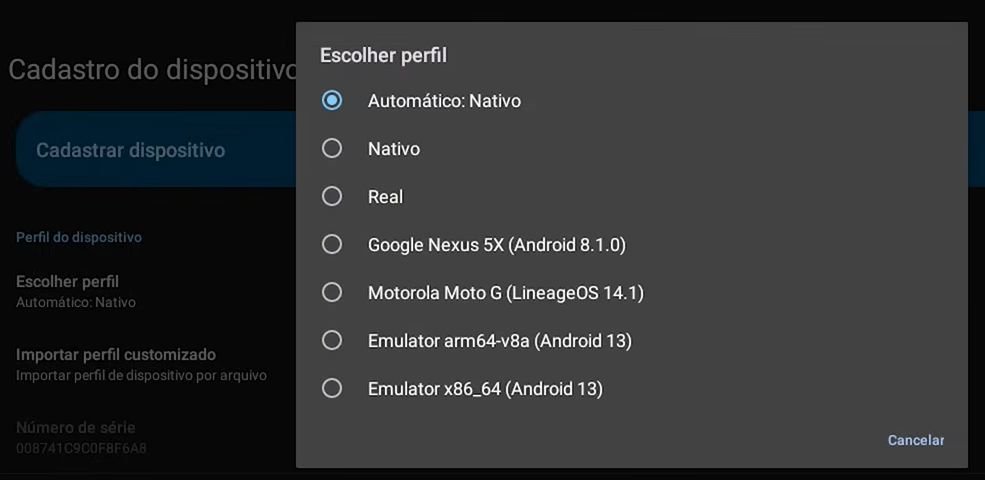This screenshot has width=985, height=480.
Task: Choose the Nativo profile radio button
Action: point(332,148)
